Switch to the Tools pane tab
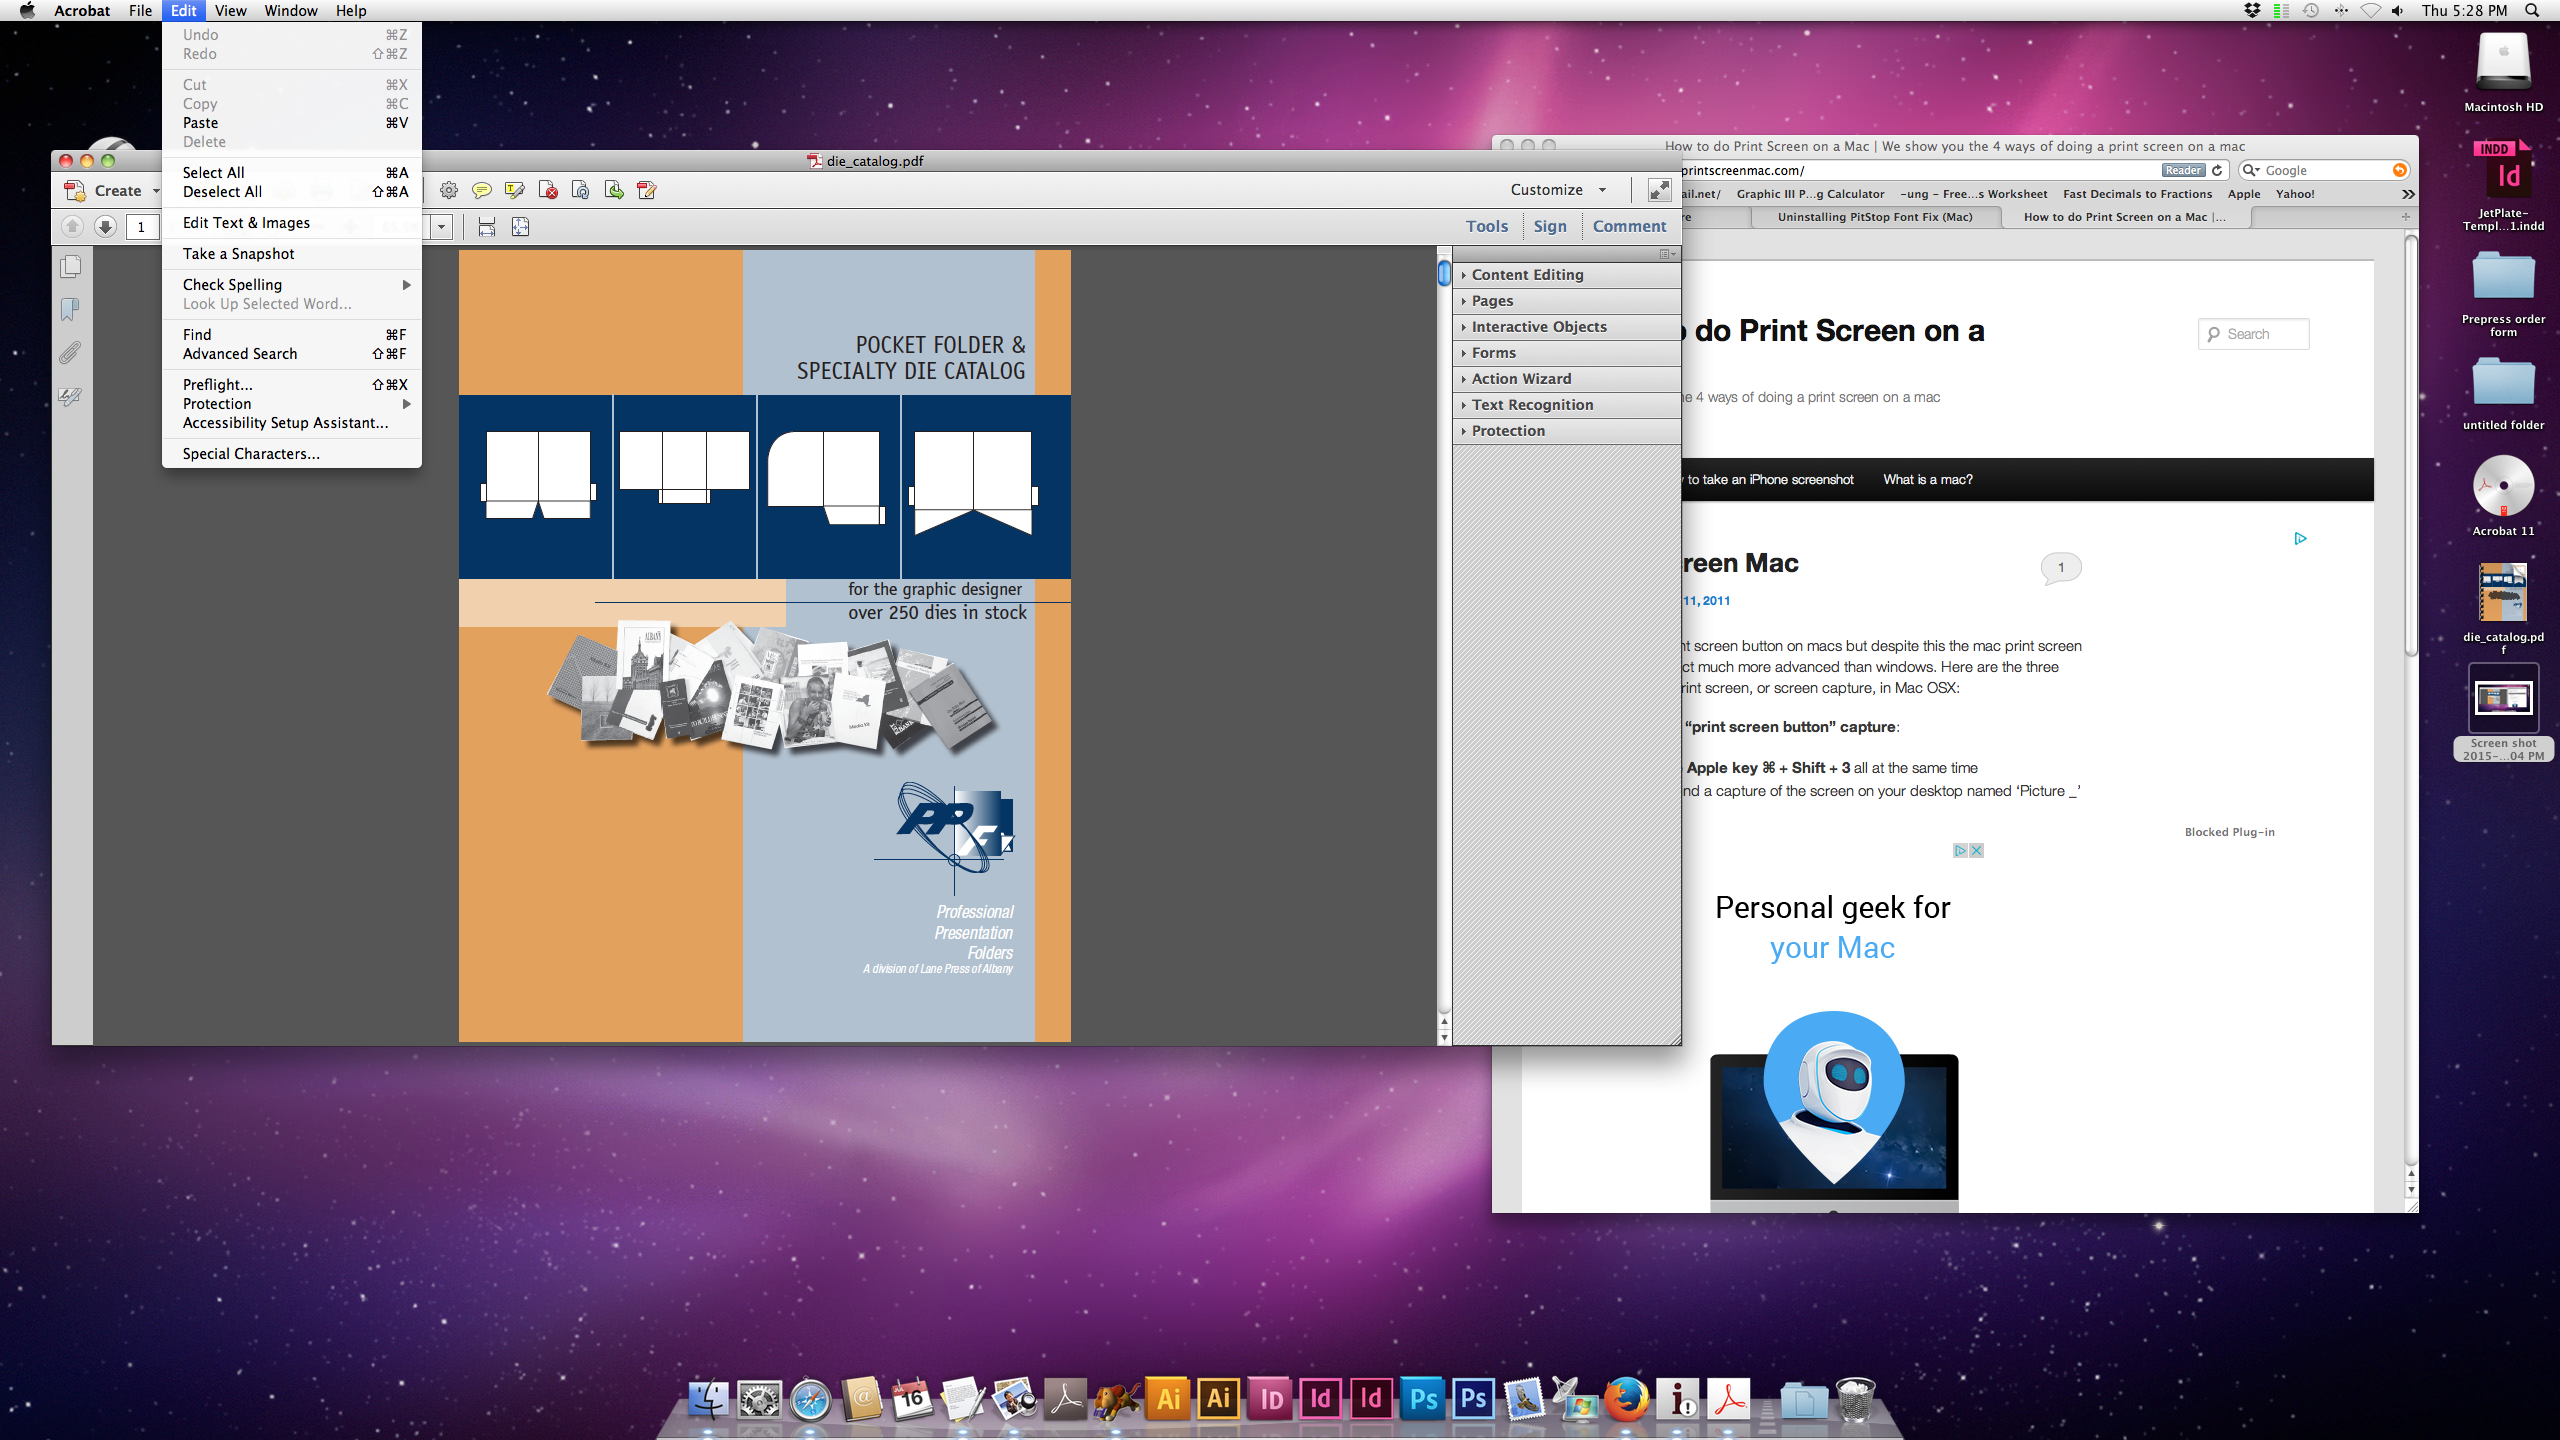The width and height of the screenshot is (2560, 1440). click(1487, 226)
